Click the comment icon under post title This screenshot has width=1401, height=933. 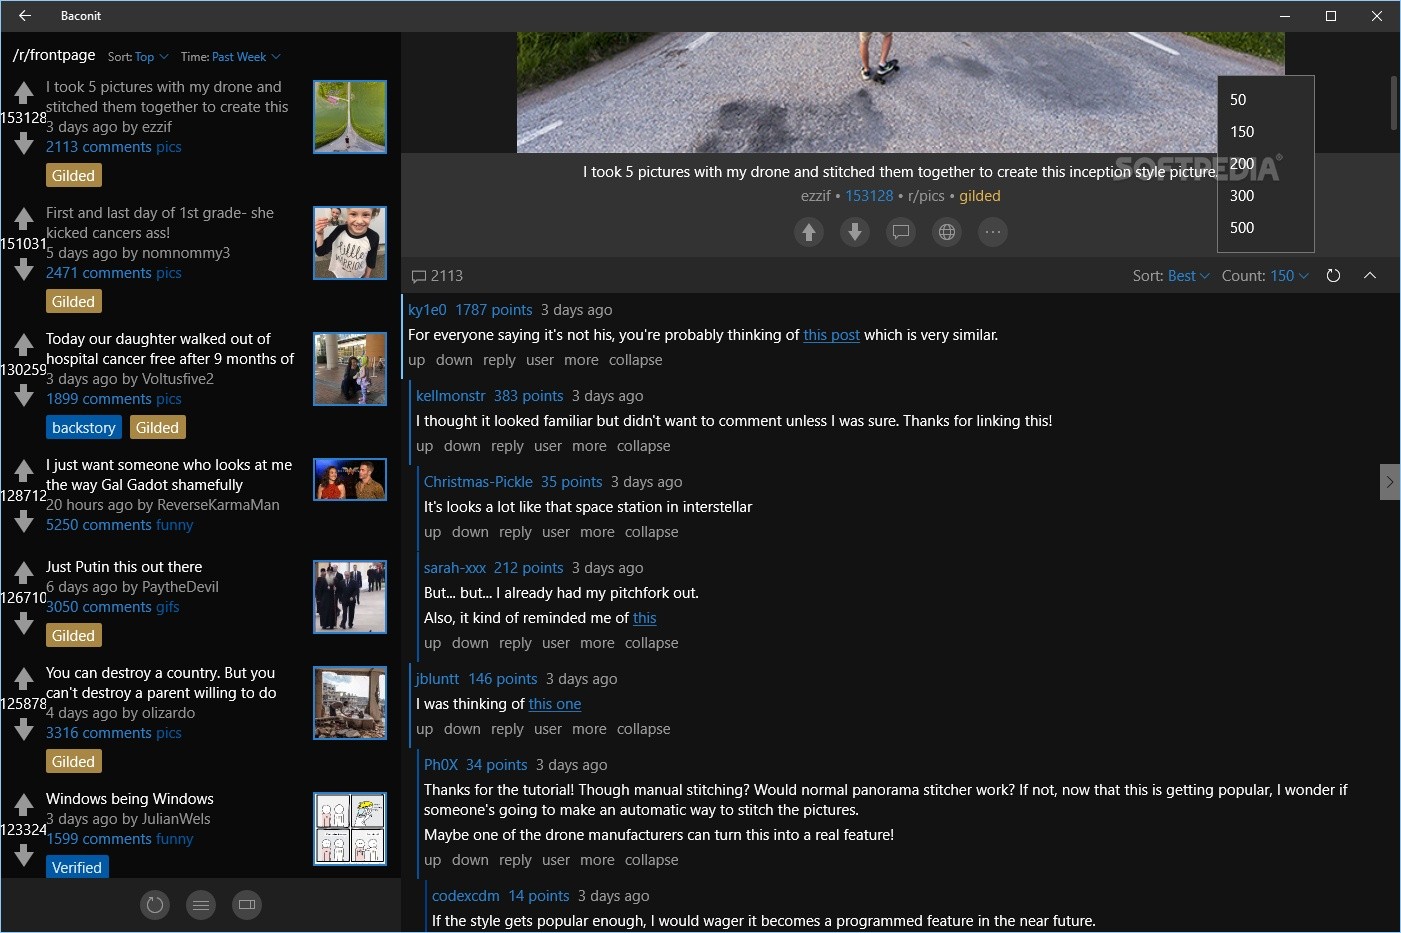(x=901, y=232)
